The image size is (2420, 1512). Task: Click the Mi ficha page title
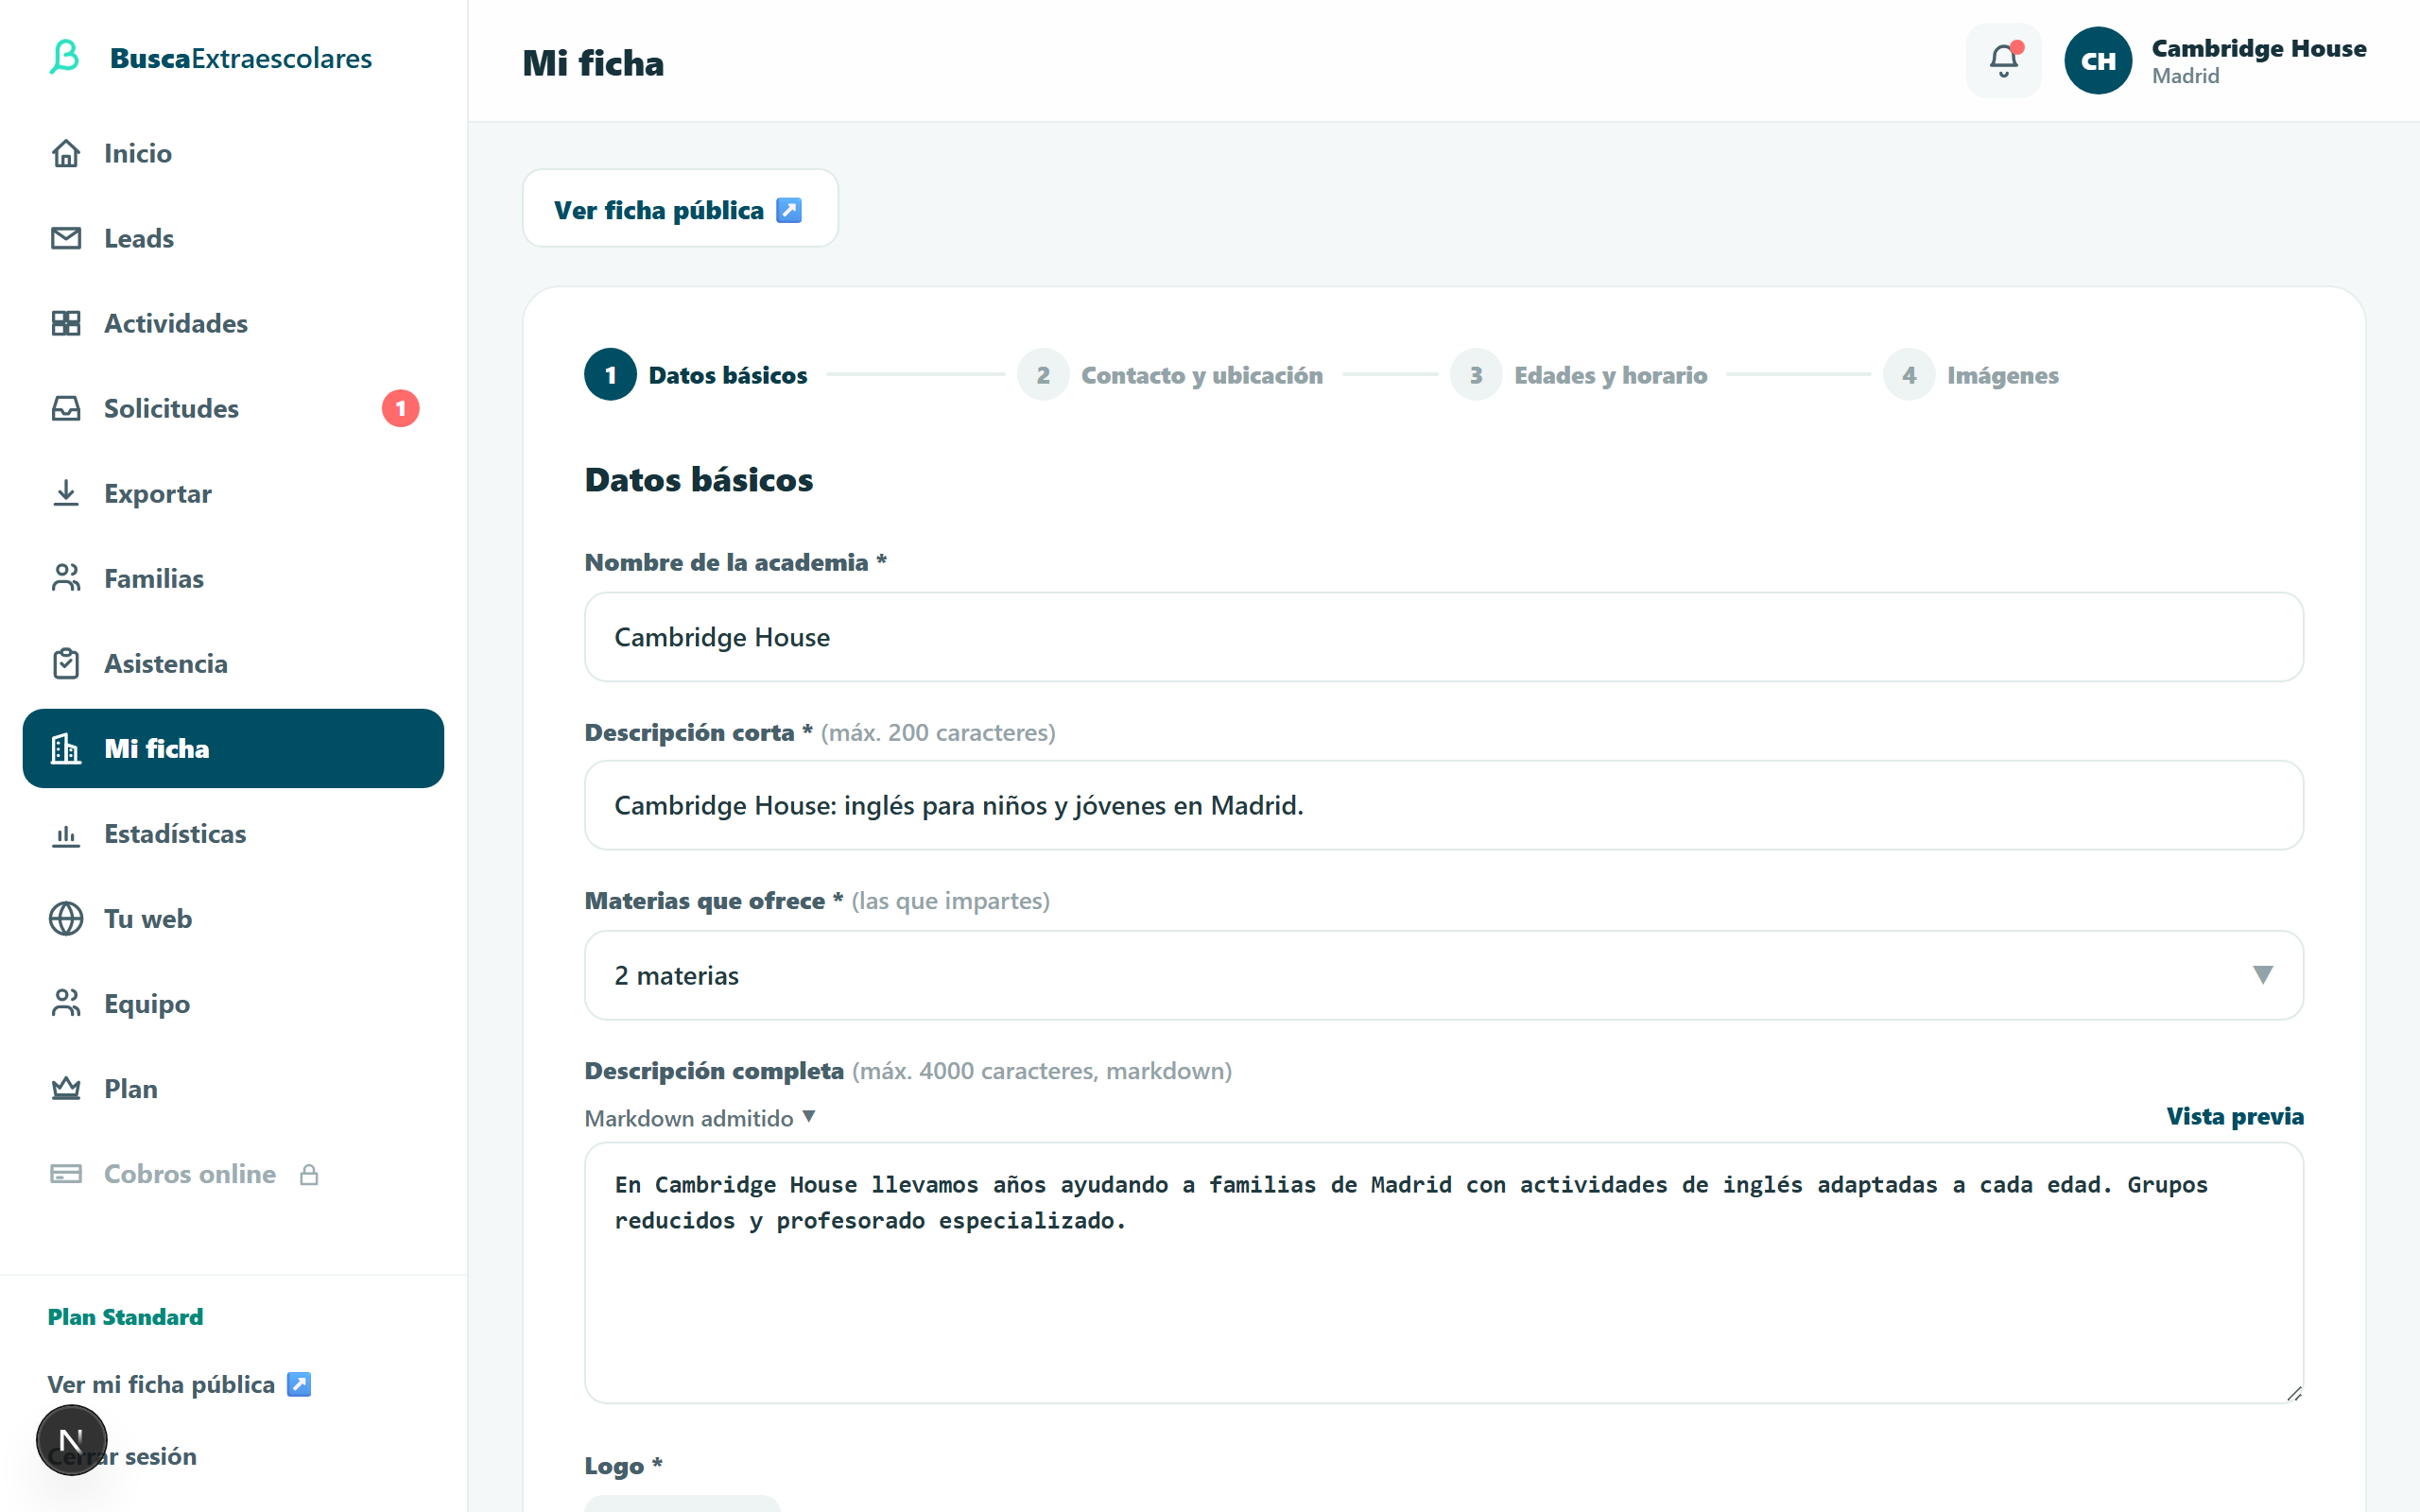593,63
